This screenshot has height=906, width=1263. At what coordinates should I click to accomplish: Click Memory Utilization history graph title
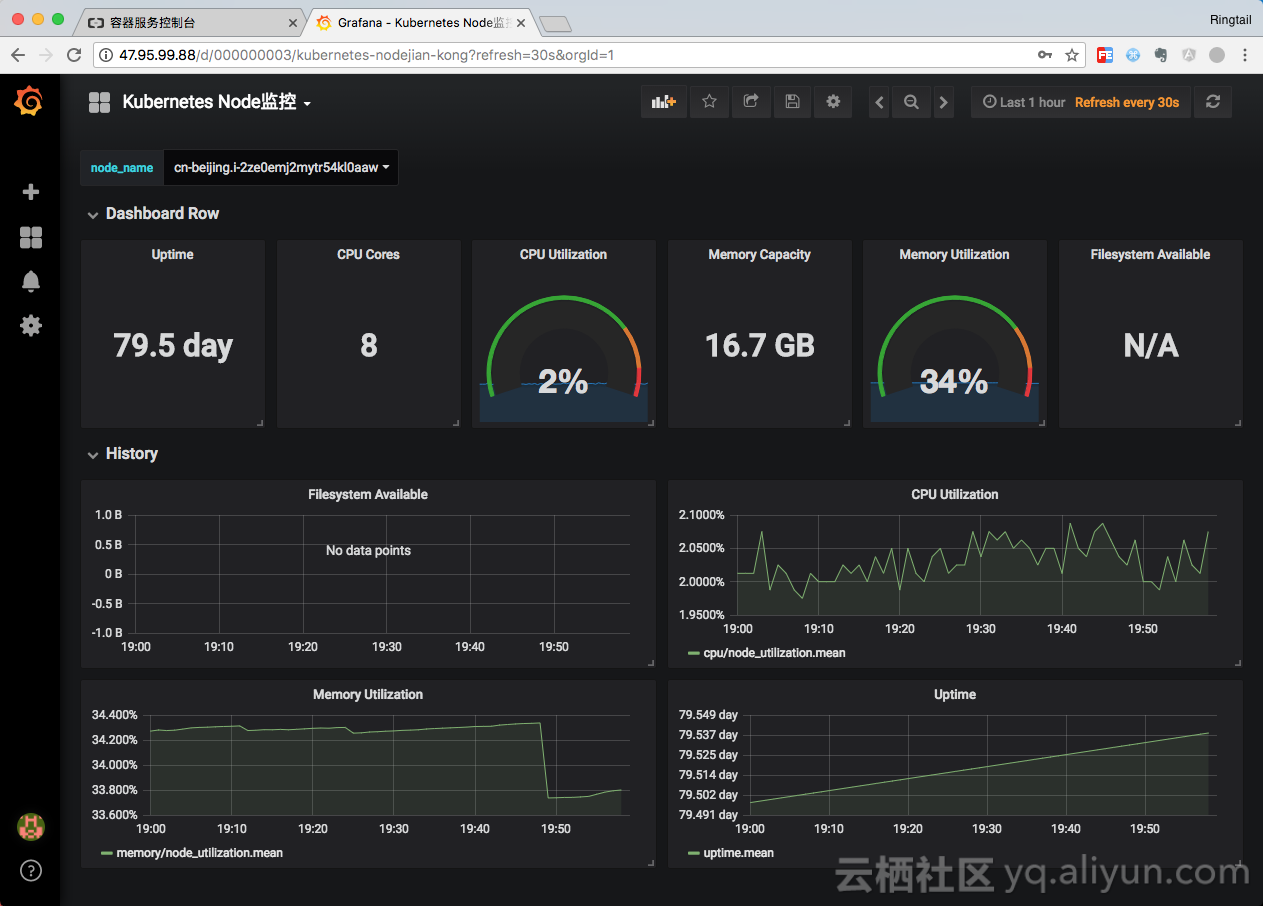(x=368, y=695)
